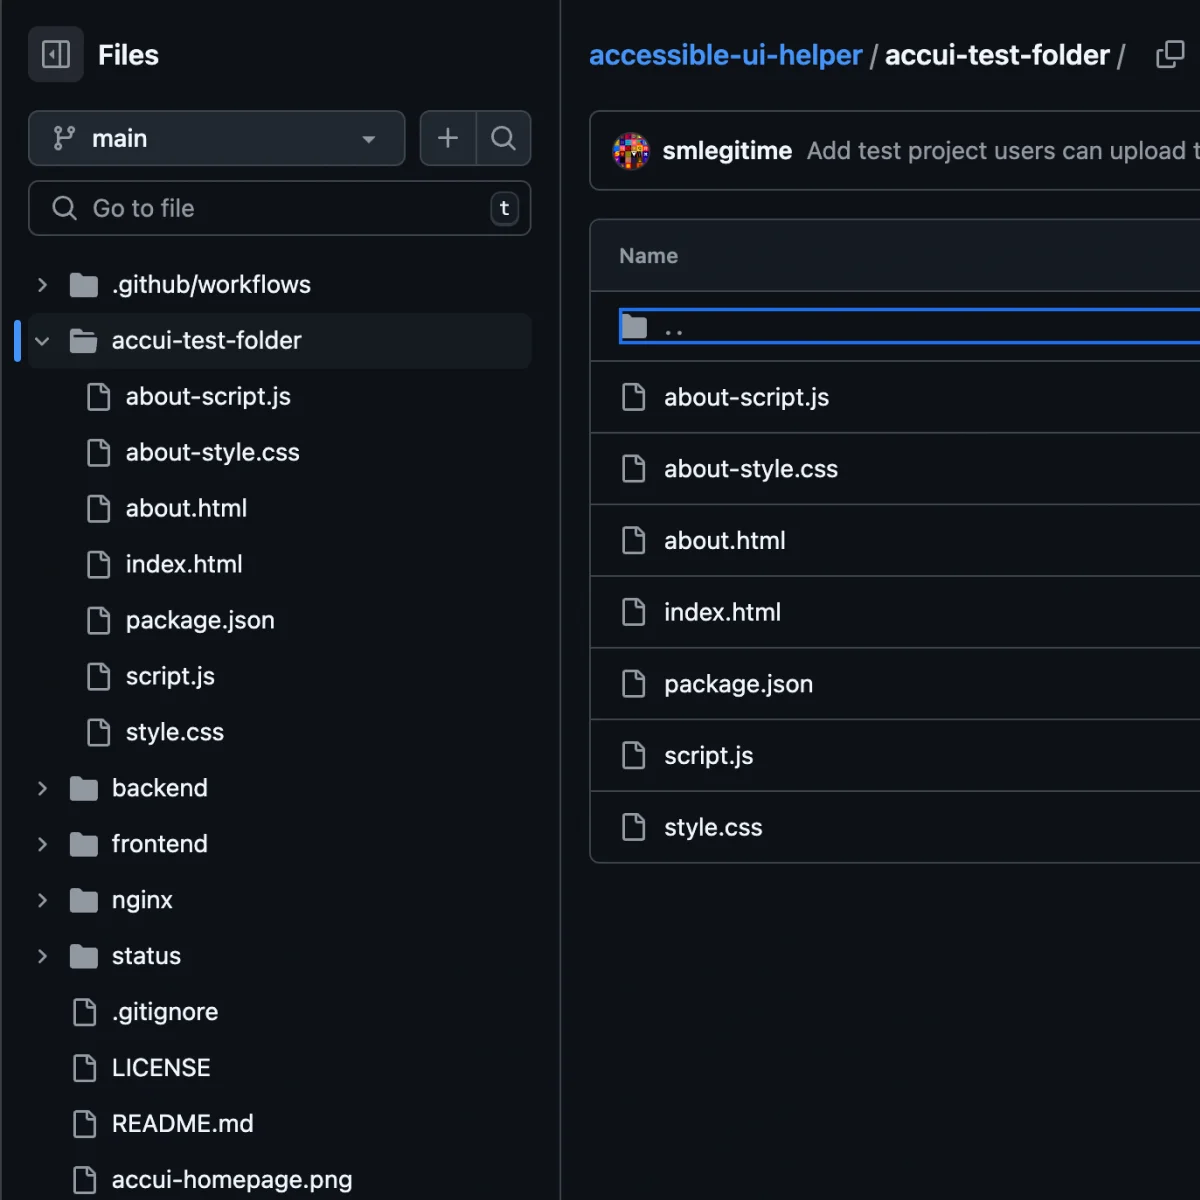This screenshot has width=1200, height=1200.
Task: Expand the frontend folder
Action: tap(42, 845)
